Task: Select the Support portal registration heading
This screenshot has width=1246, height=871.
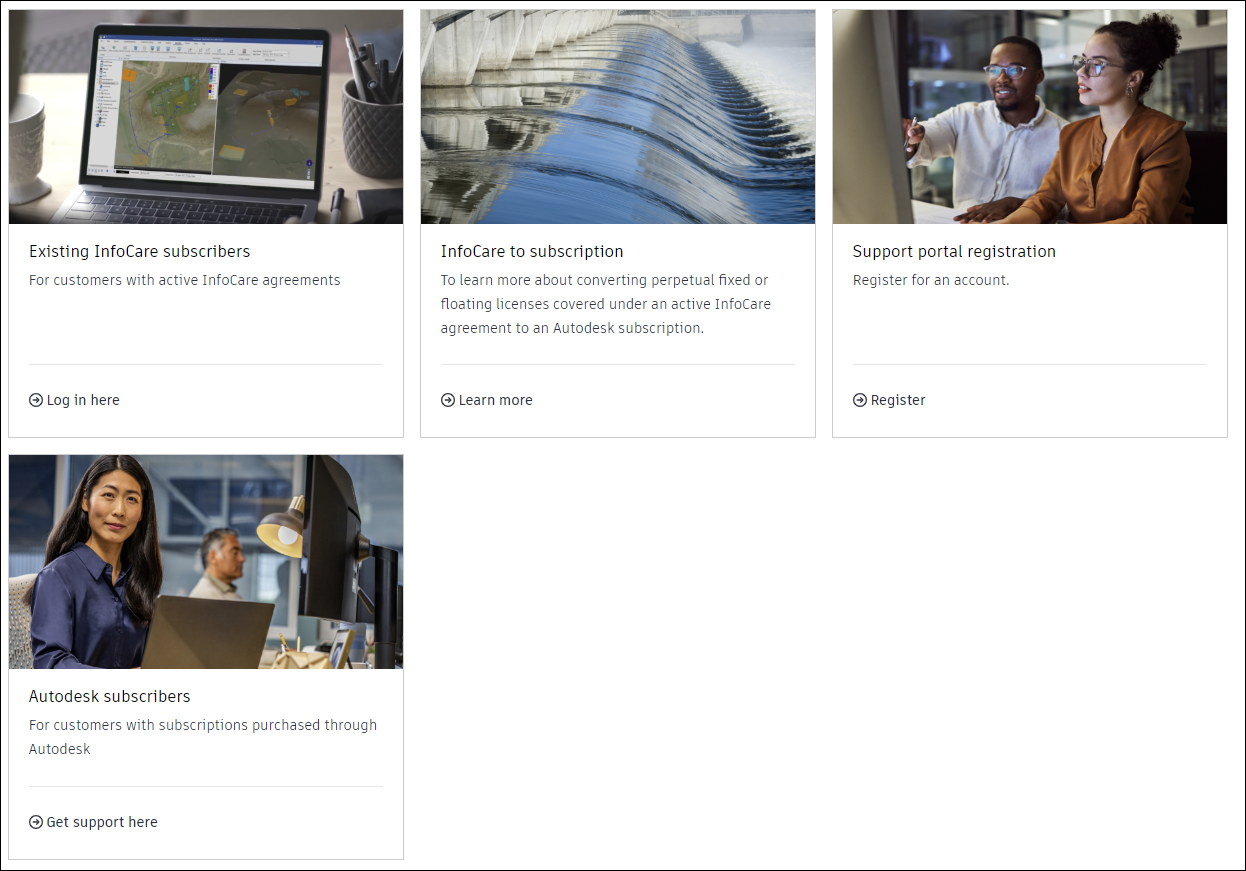Action: point(954,252)
